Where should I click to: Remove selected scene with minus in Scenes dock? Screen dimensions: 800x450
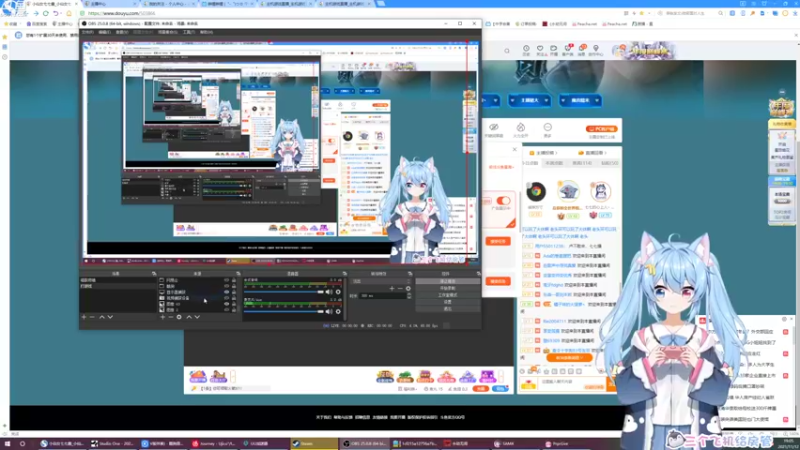pyautogui.click(x=92, y=317)
